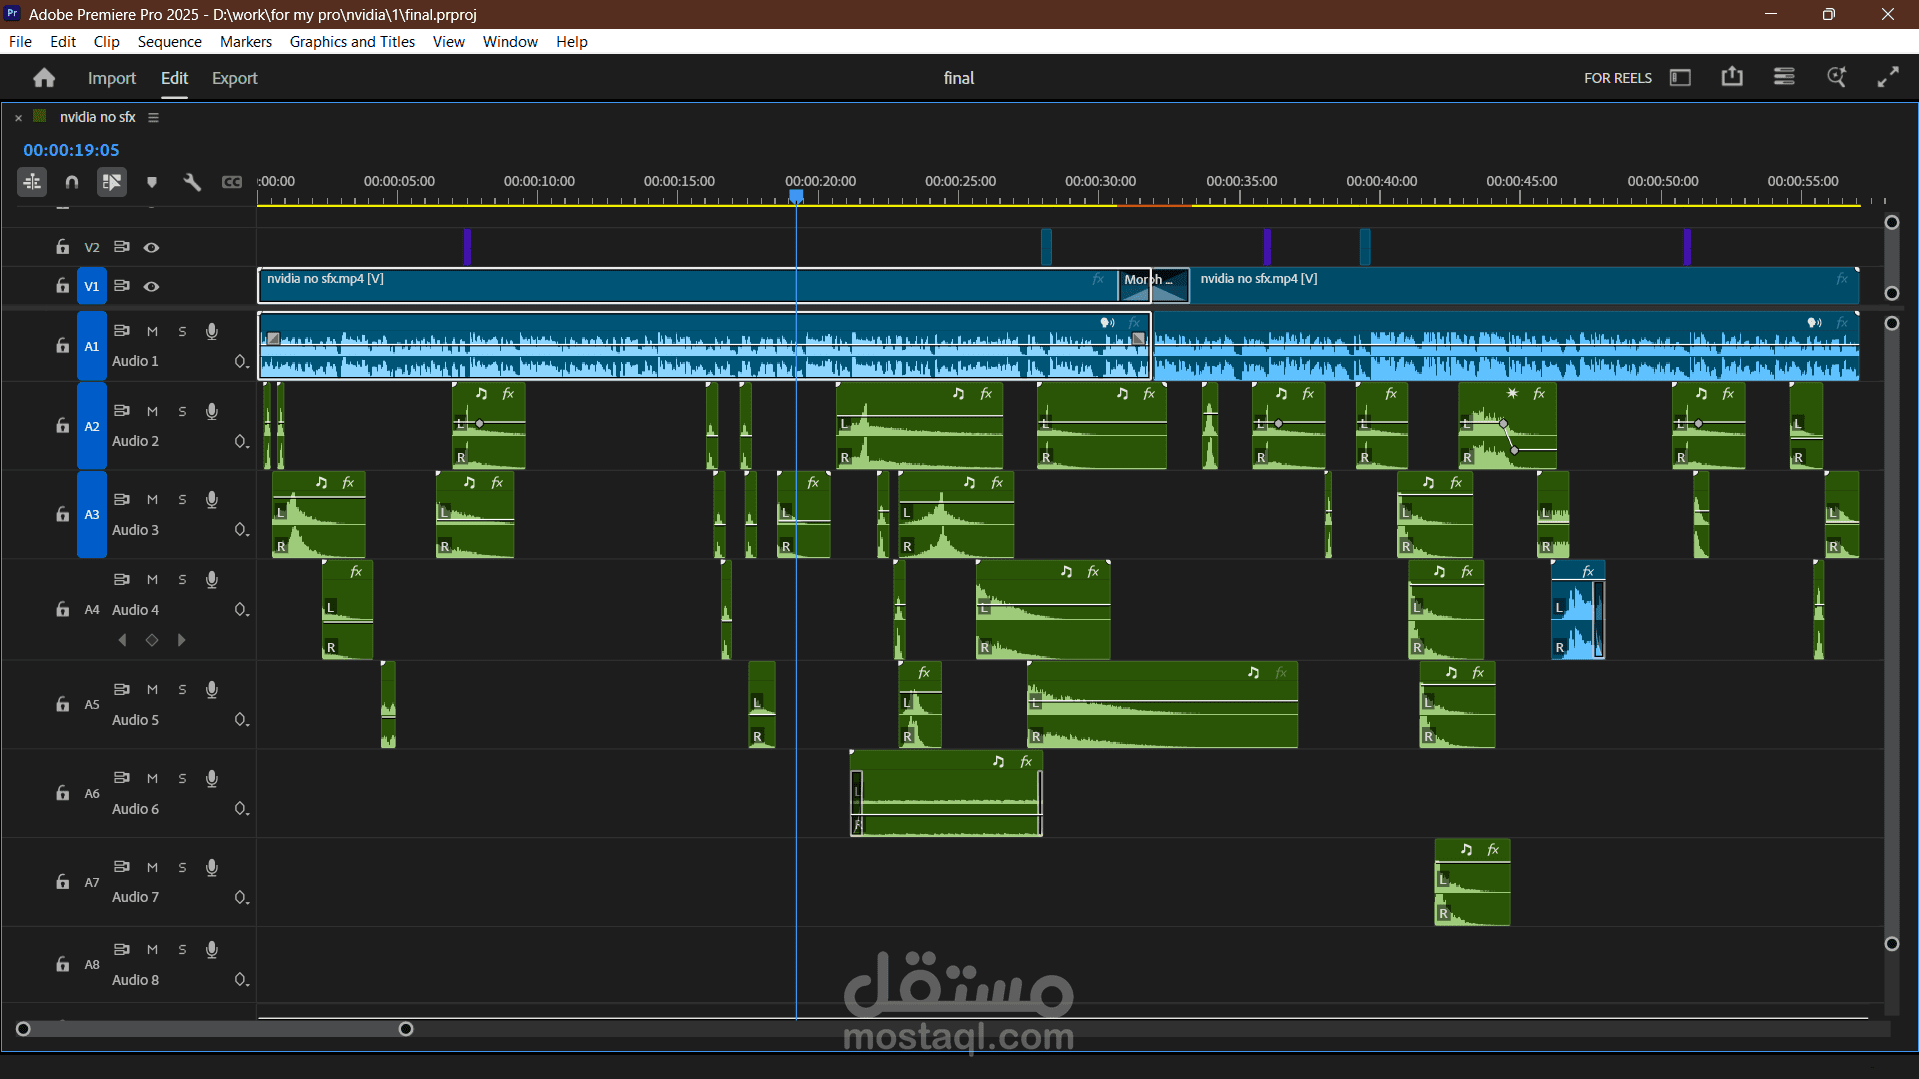Open Audio 8 keyframe options
The height and width of the screenshot is (1079, 1919).
click(x=241, y=980)
